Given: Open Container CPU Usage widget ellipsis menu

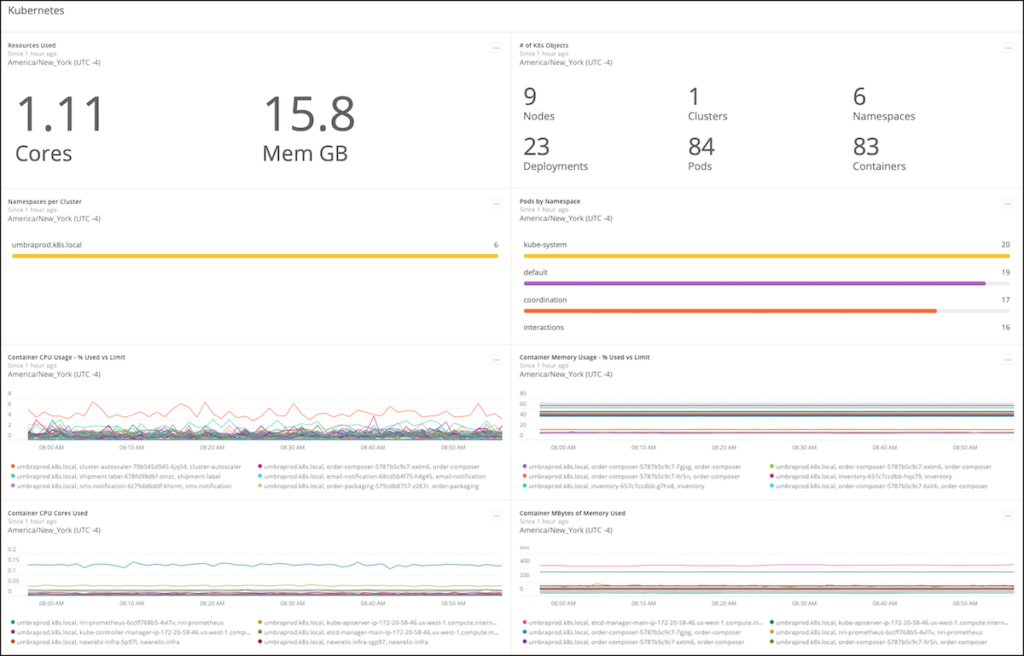Looking at the screenshot, I should pos(495,359).
